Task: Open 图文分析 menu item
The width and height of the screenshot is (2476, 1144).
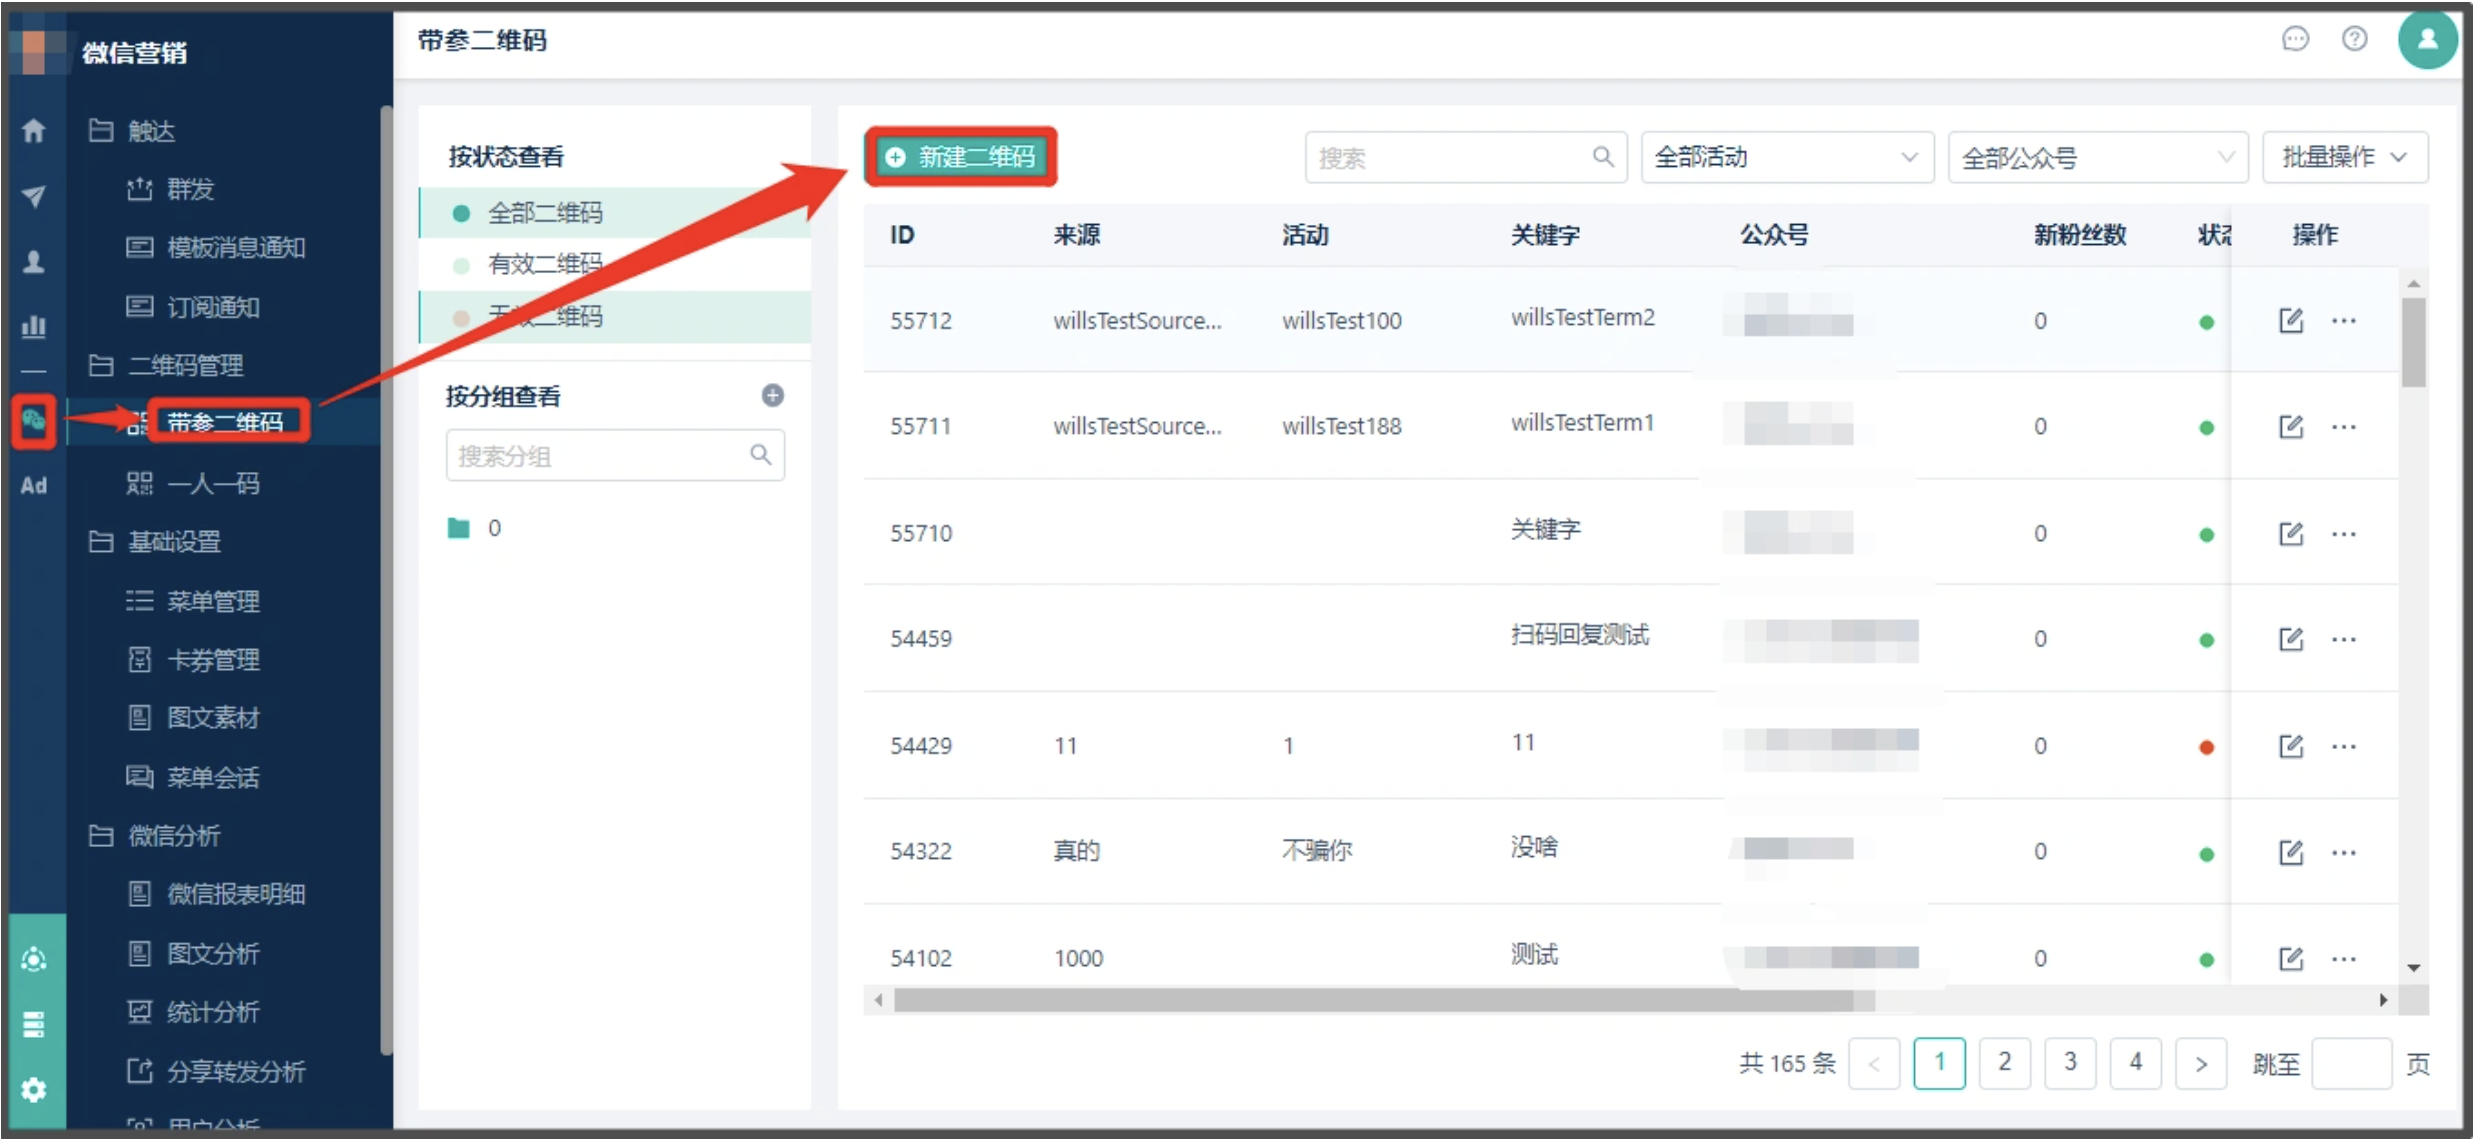Action: click(193, 953)
